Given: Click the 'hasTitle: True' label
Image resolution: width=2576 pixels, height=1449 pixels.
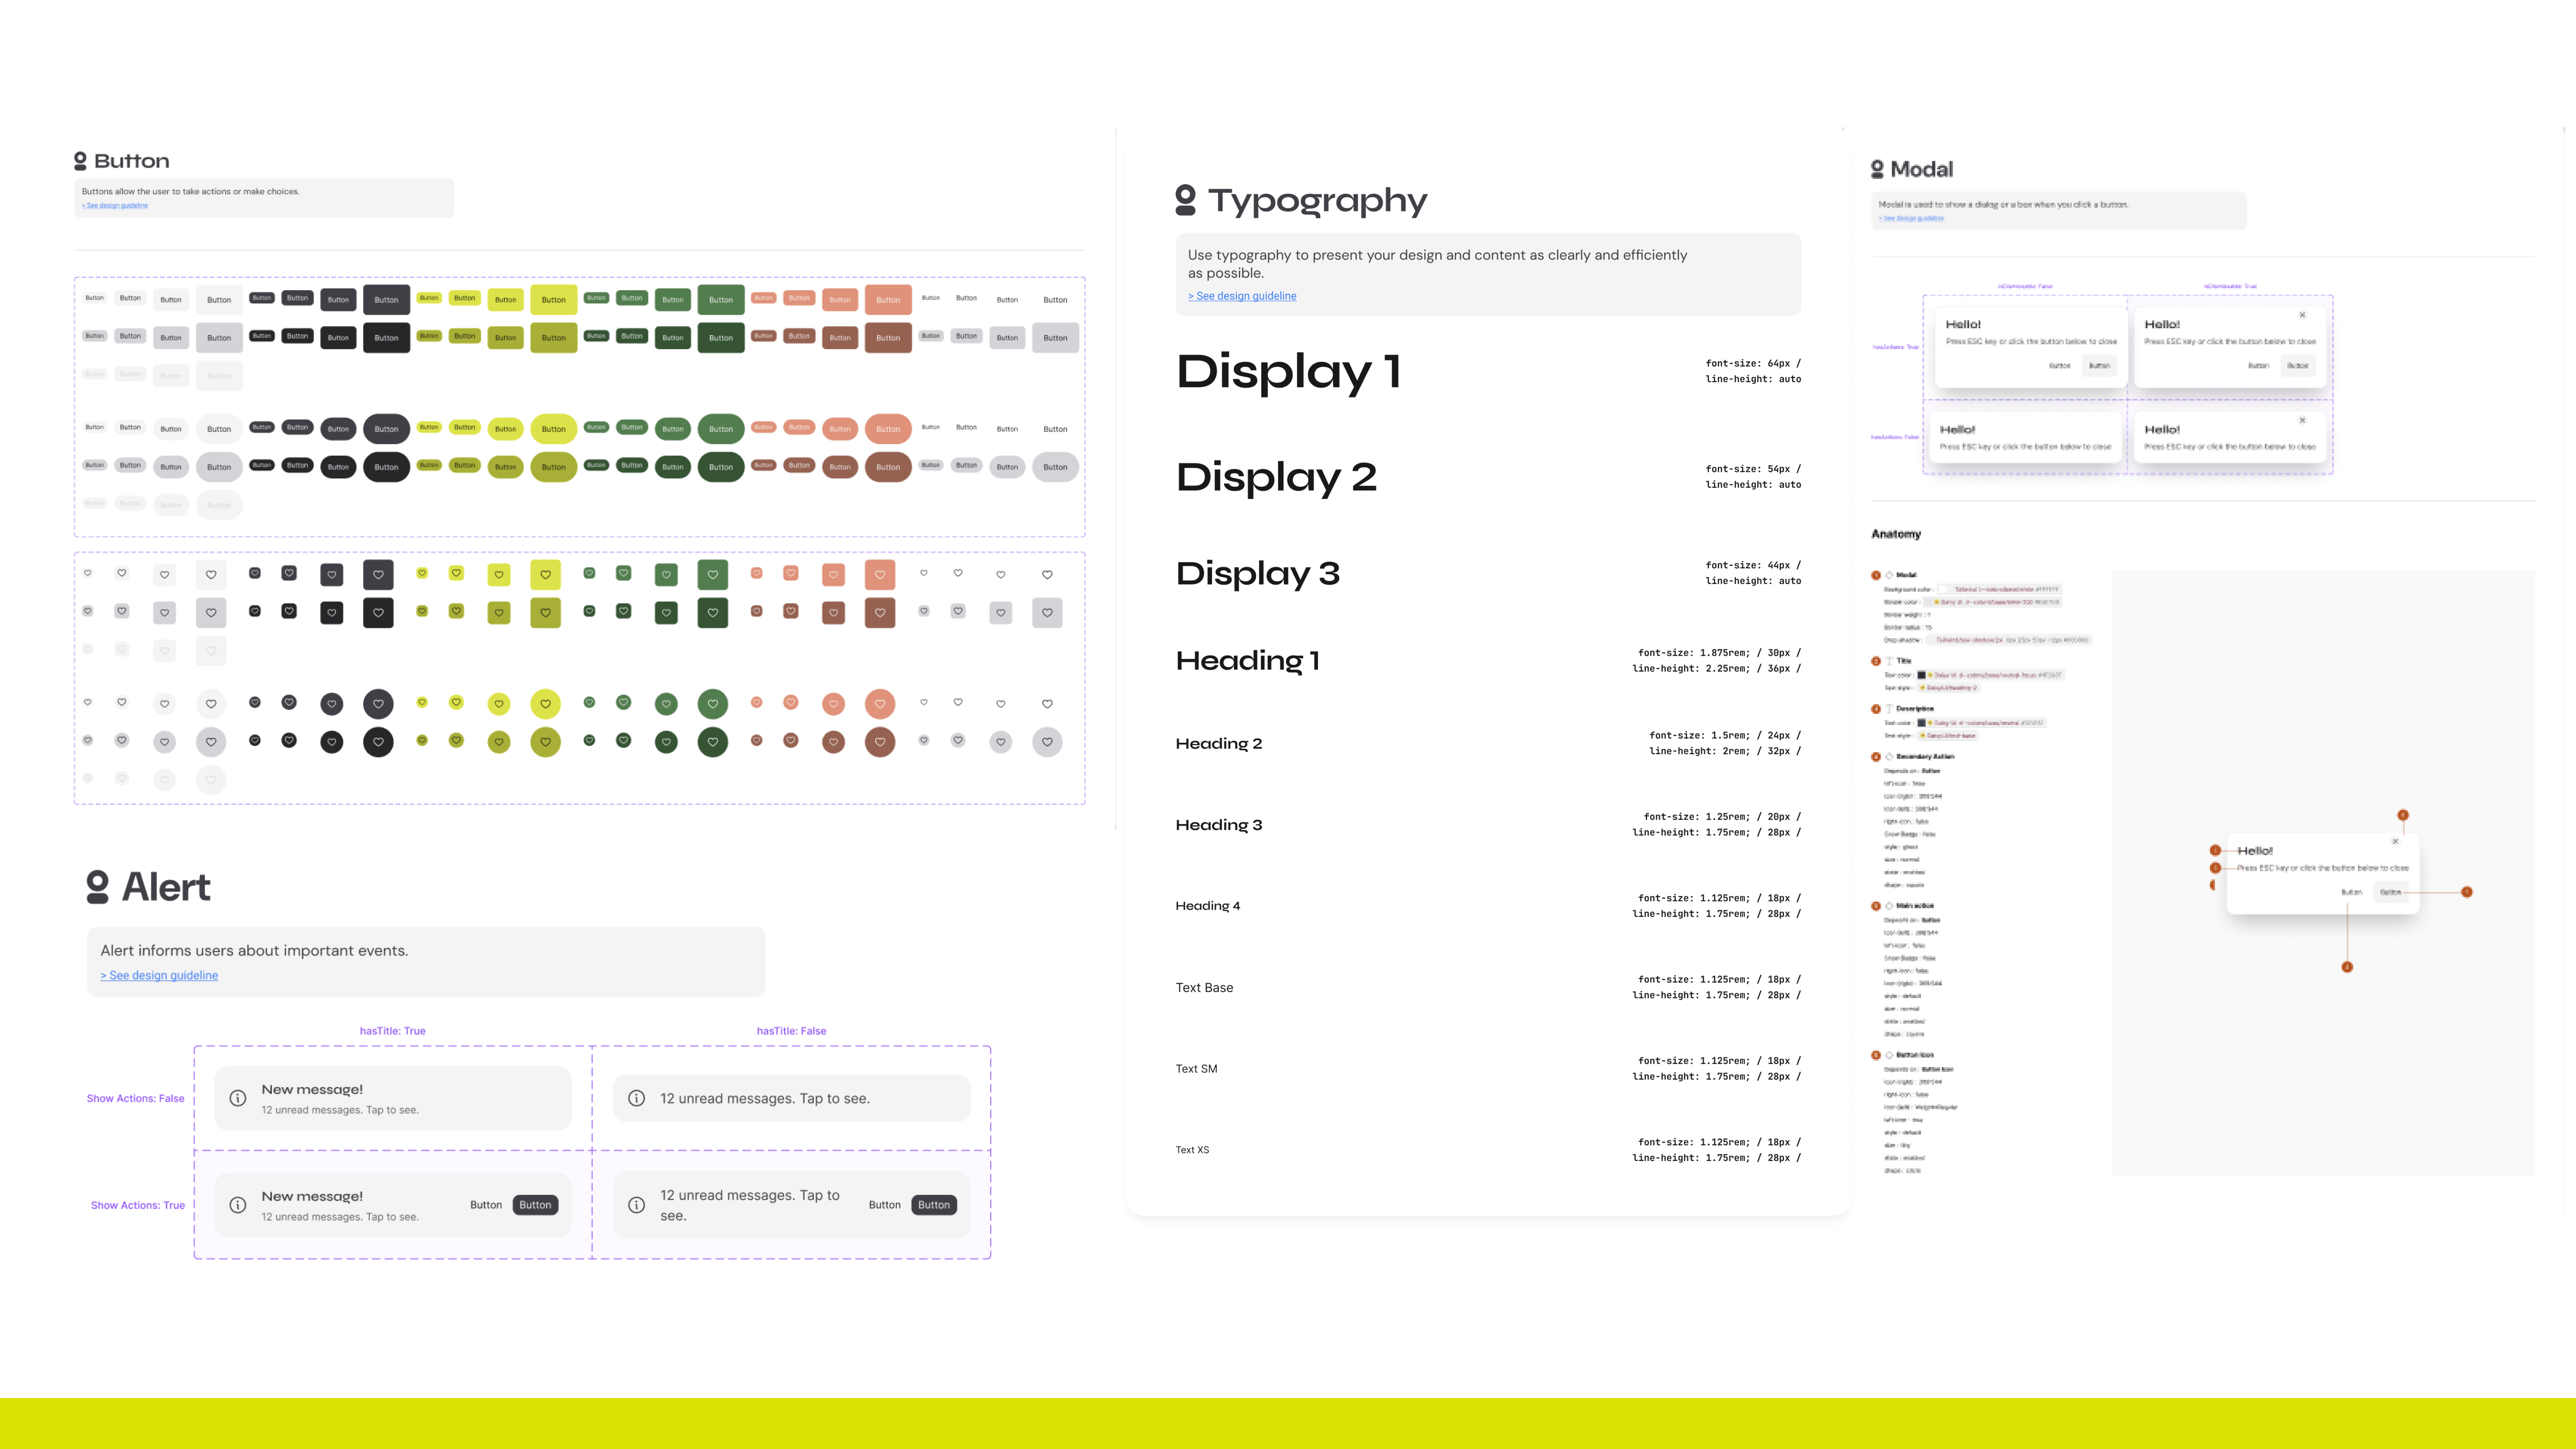Looking at the screenshot, I should click(393, 1031).
